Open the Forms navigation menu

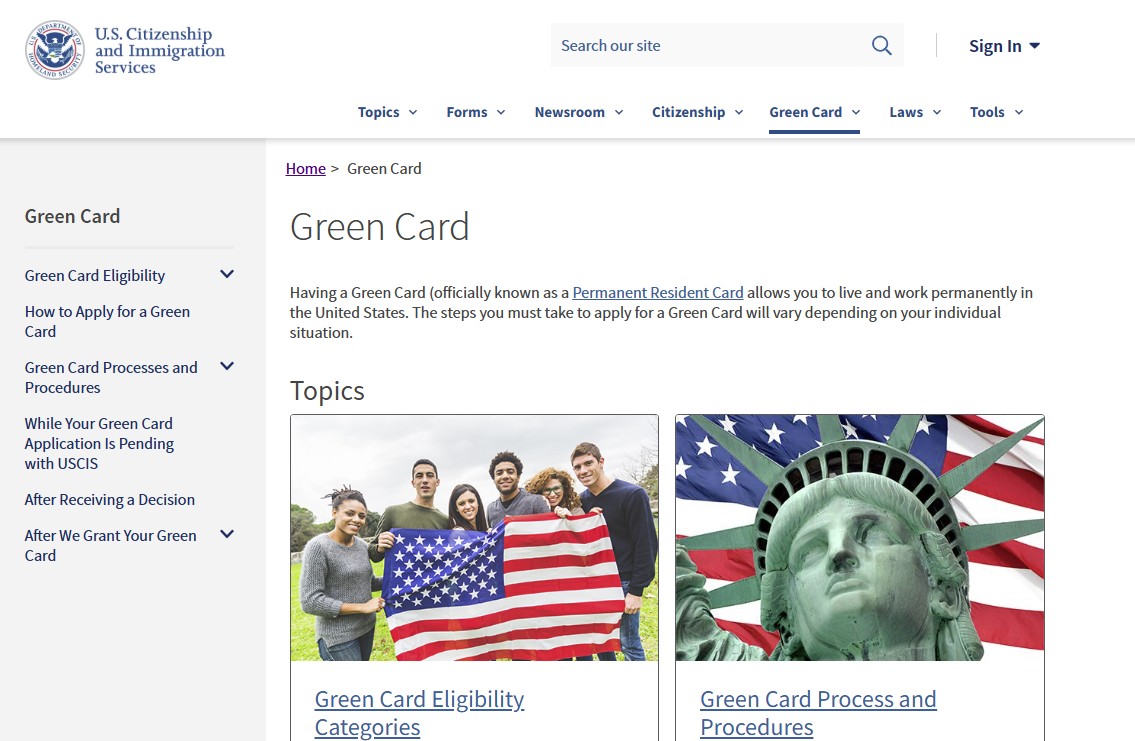(x=476, y=112)
